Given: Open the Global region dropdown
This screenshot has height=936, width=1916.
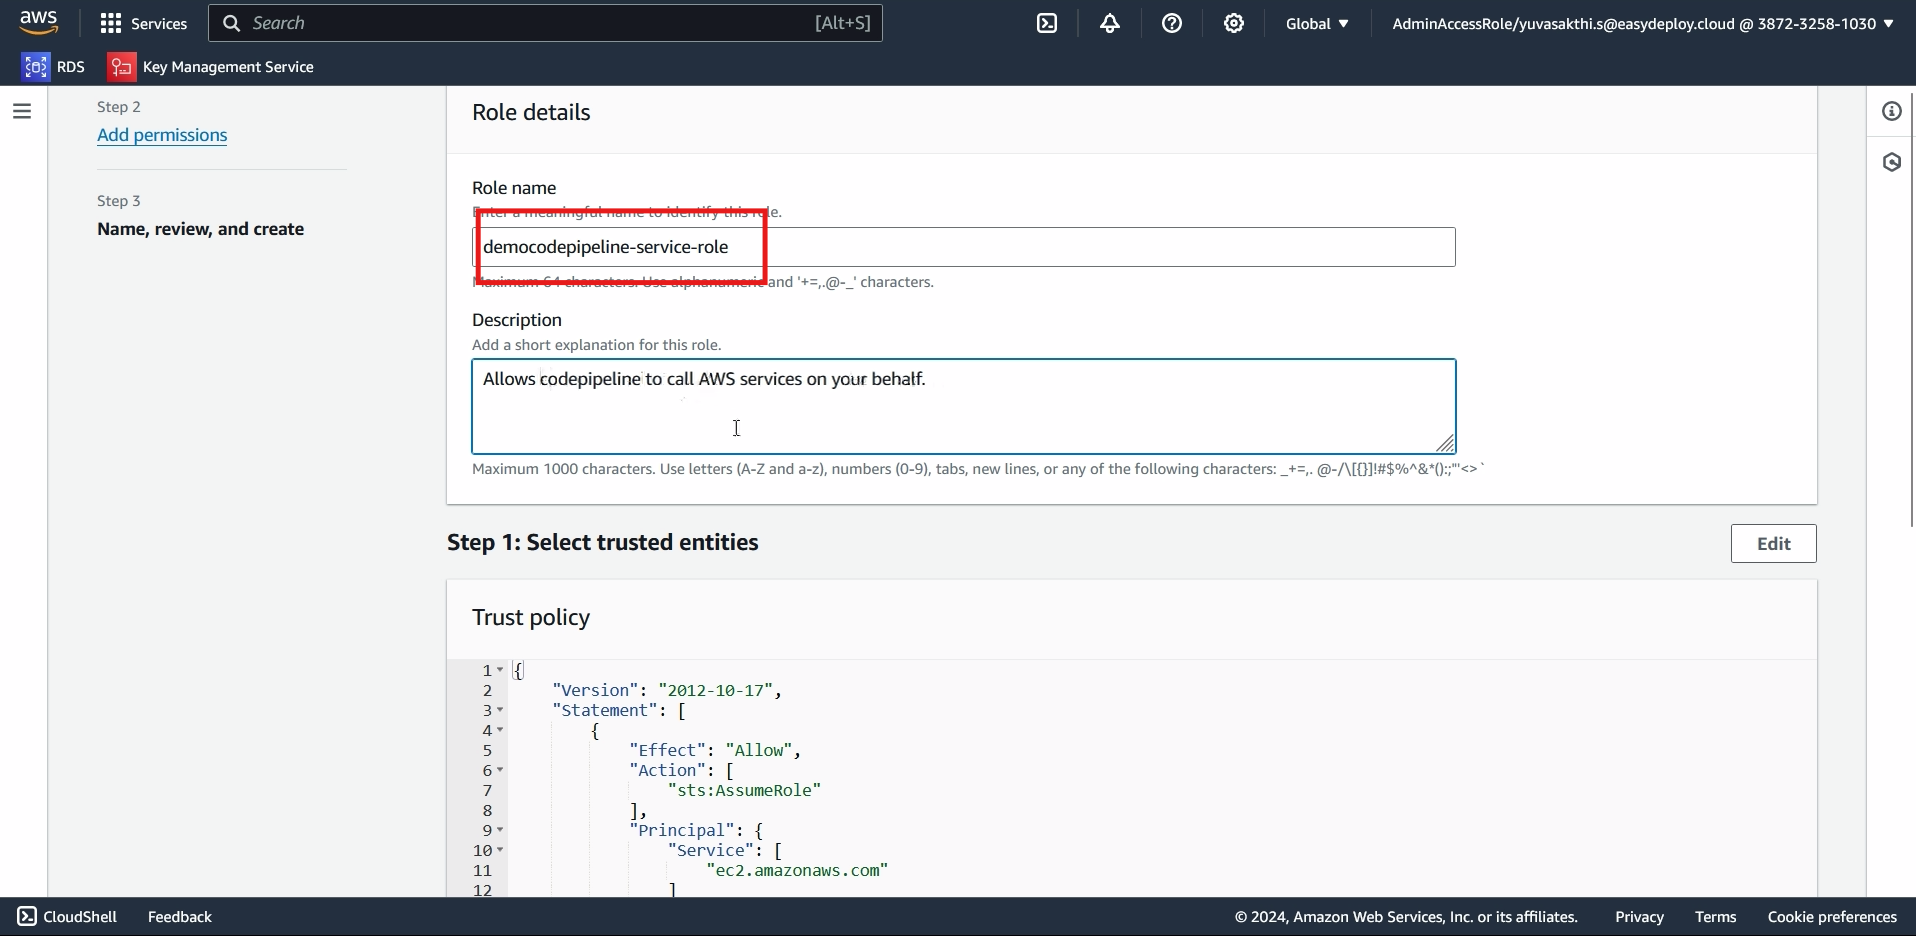Looking at the screenshot, I should [1317, 24].
